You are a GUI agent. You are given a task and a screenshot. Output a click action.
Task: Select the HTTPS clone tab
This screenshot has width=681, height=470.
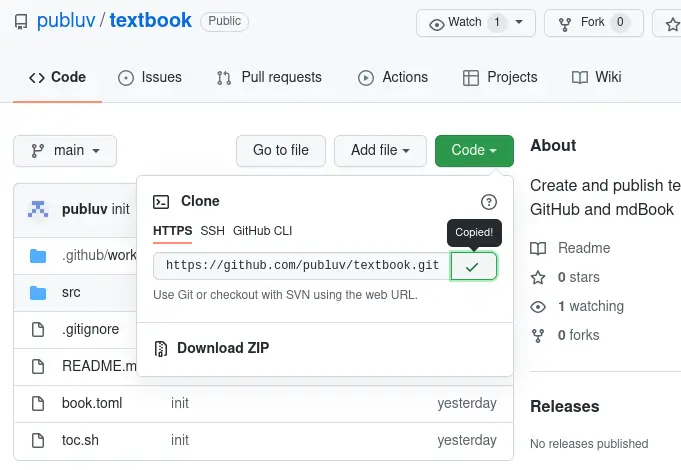click(172, 231)
